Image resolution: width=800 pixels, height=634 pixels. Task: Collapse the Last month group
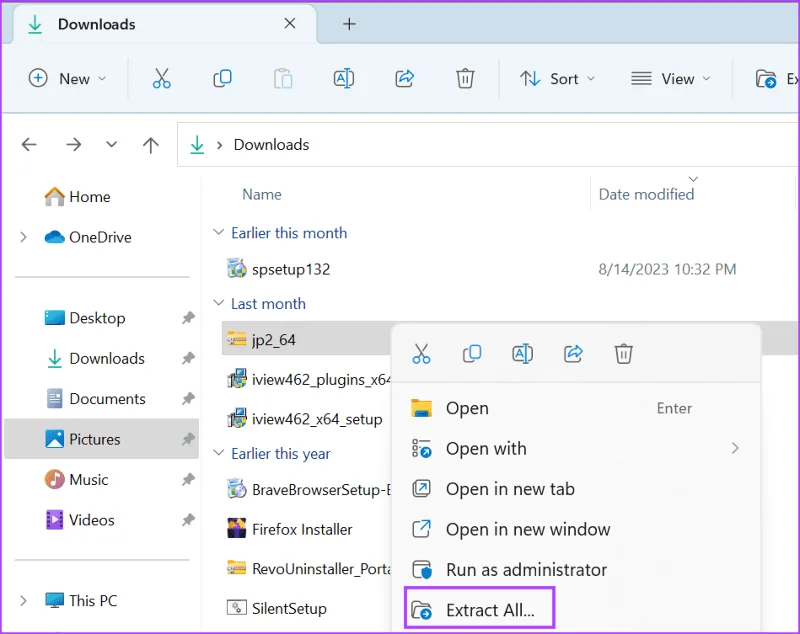[x=218, y=303]
